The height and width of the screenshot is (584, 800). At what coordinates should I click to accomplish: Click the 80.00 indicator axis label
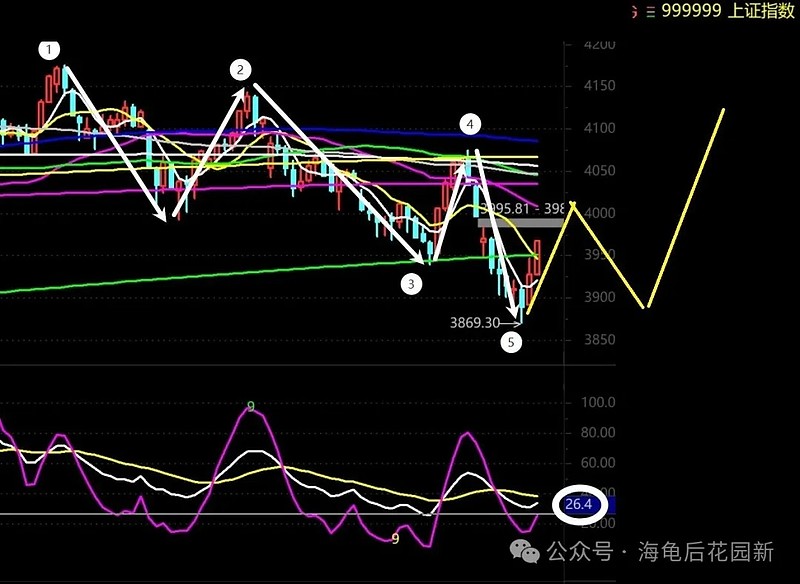pos(598,433)
